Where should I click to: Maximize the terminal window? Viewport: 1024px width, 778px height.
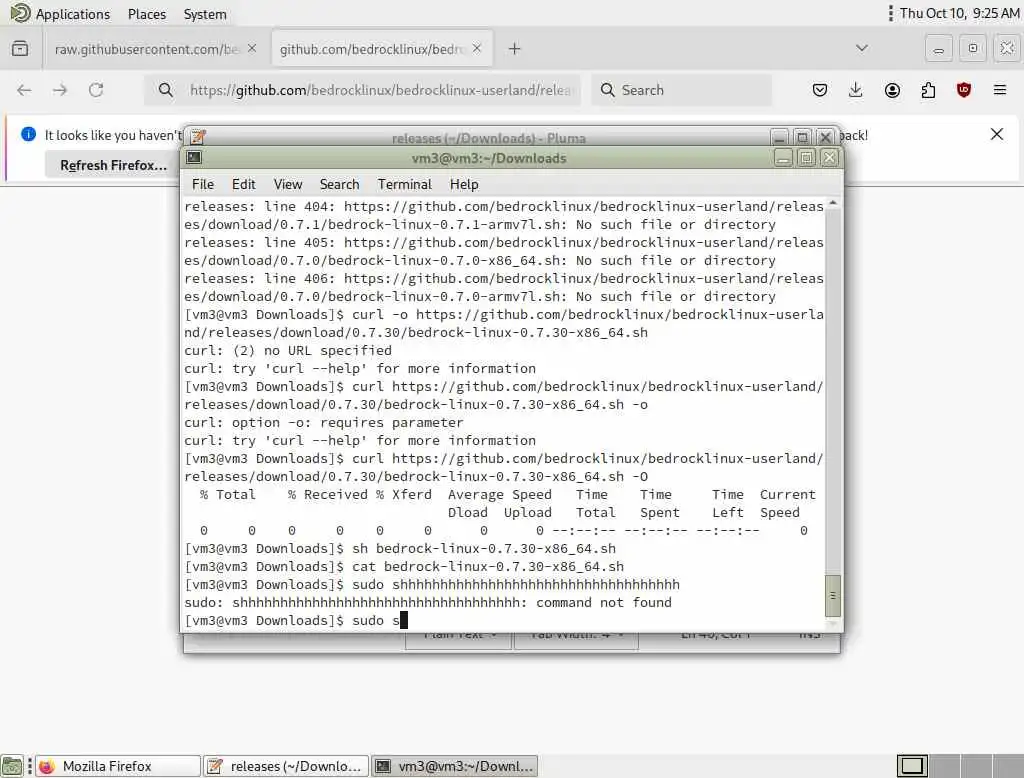(807, 157)
